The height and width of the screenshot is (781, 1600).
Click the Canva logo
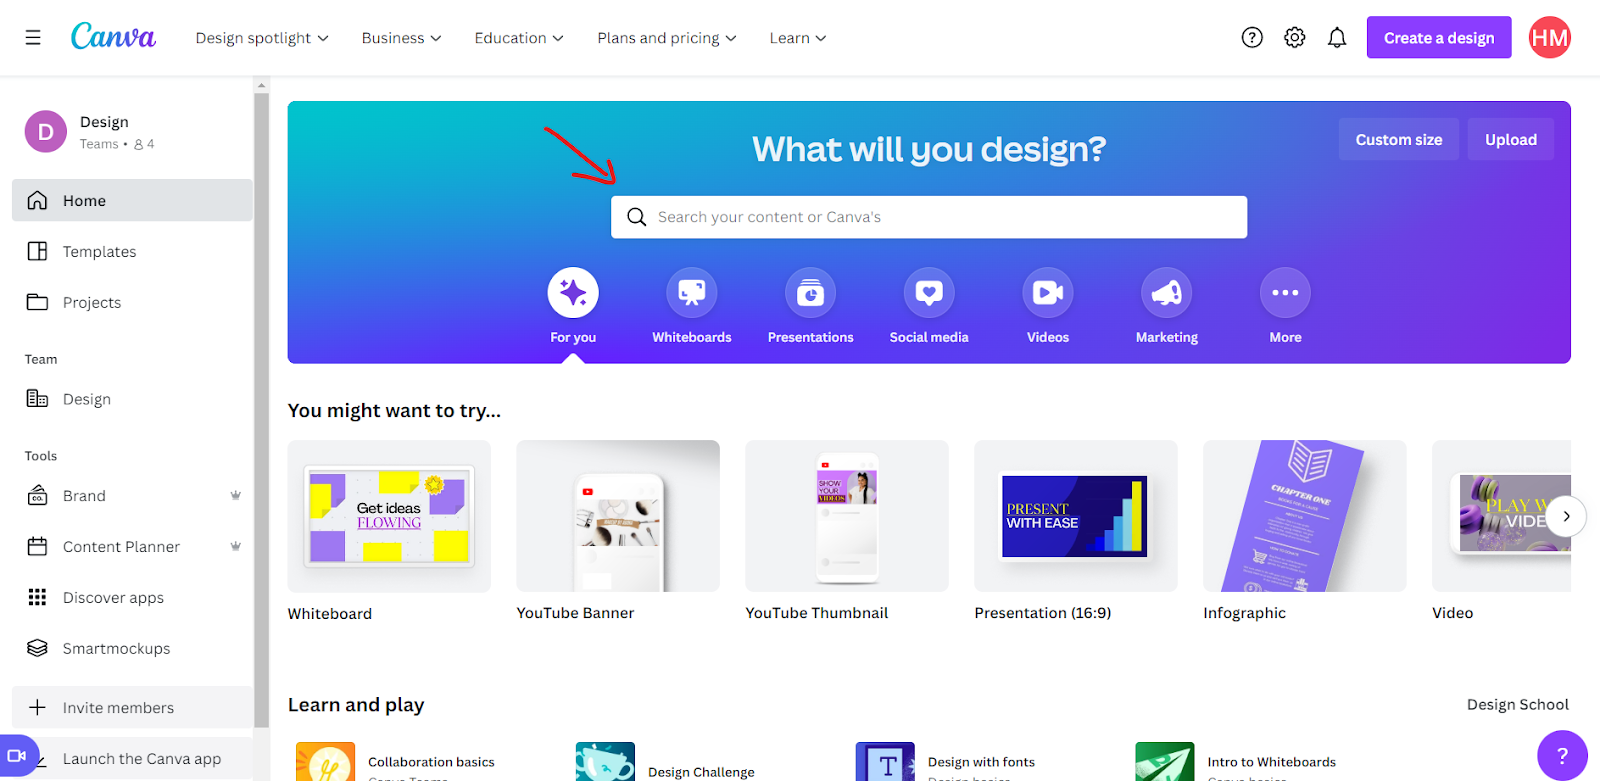click(113, 37)
